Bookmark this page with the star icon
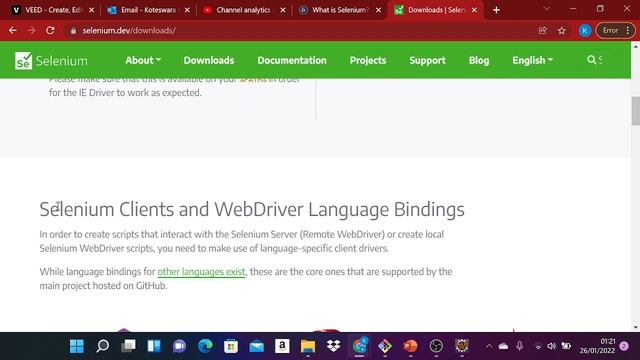This screenshot has height=360, width=640. [562, 31]
